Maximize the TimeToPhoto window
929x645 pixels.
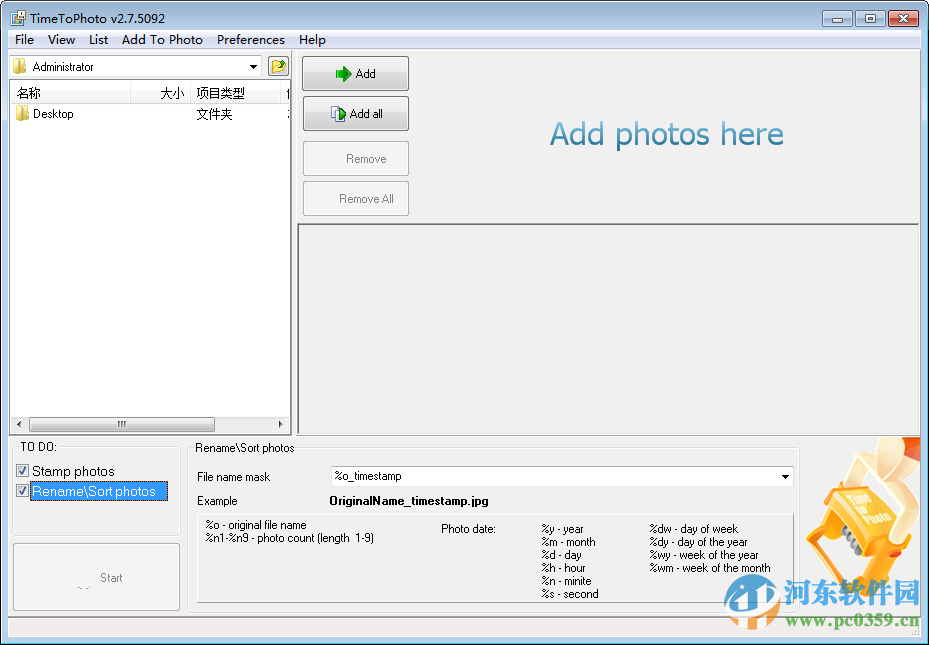[x=870, y=19]
